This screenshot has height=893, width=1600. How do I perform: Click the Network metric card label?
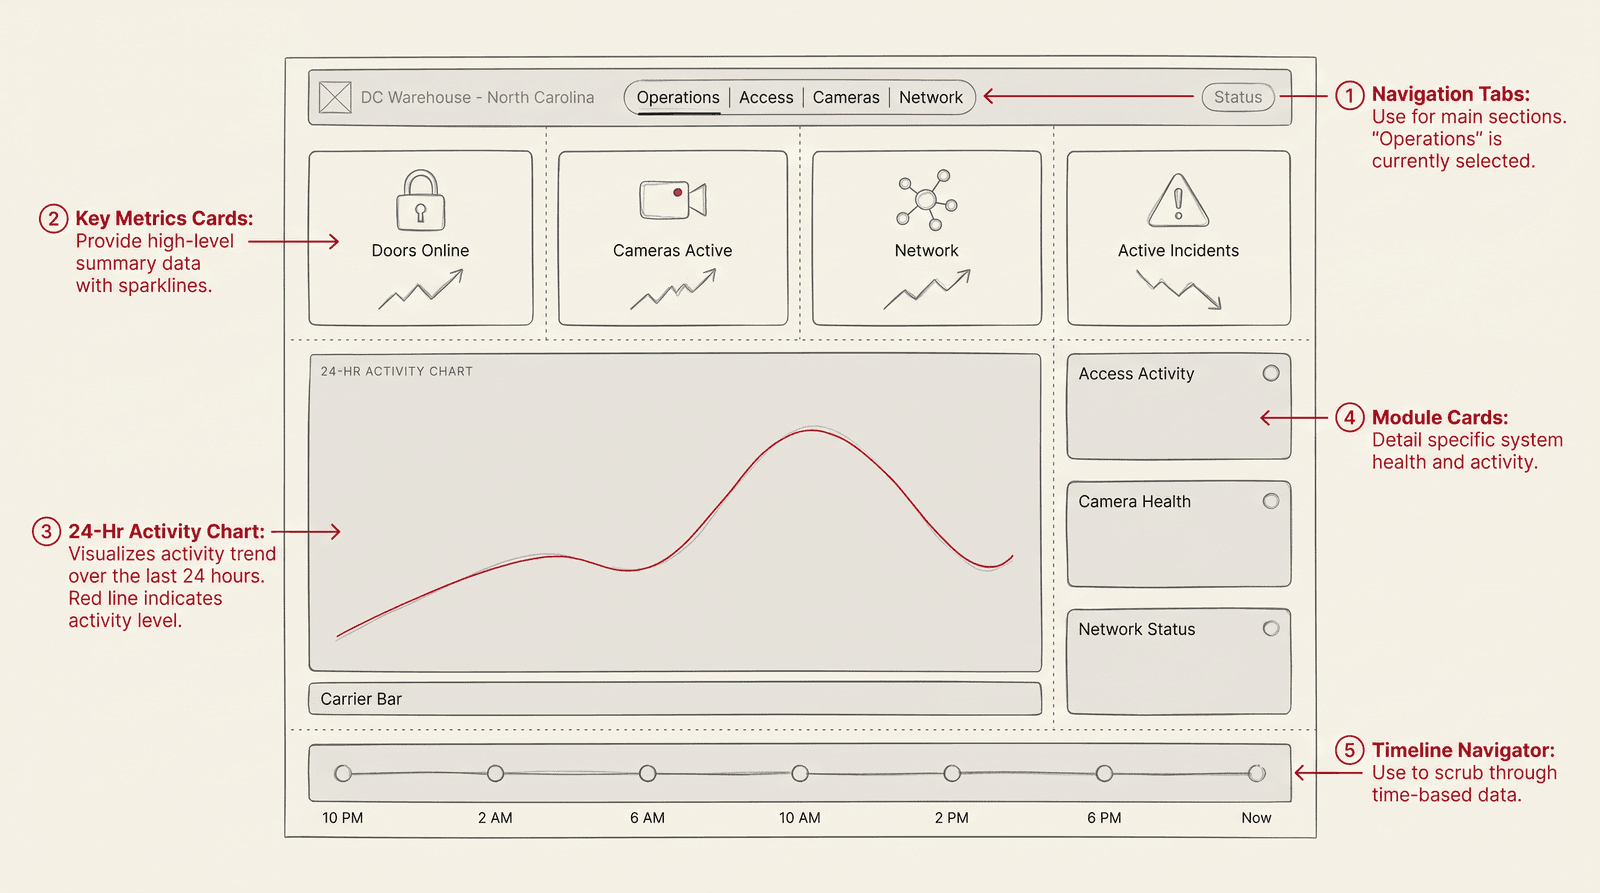point(926,251)
